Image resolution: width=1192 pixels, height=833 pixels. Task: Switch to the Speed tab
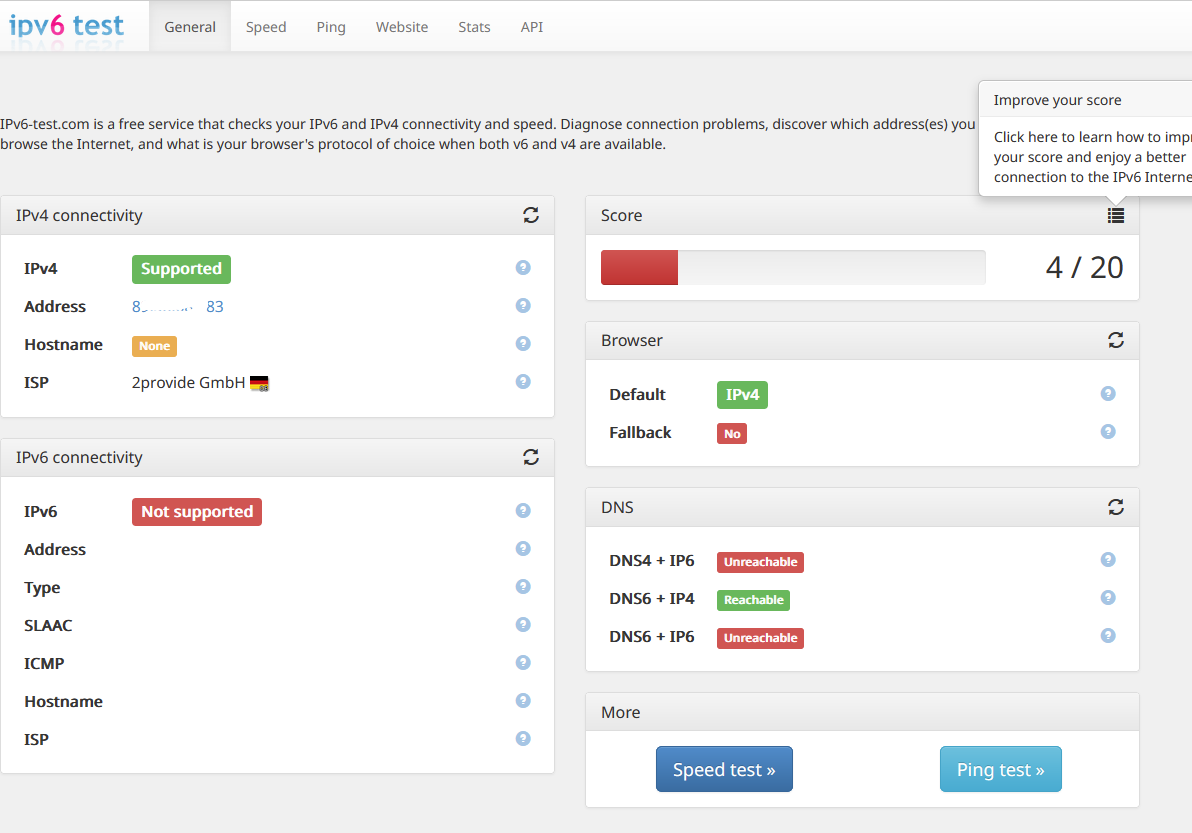[266, 27]
